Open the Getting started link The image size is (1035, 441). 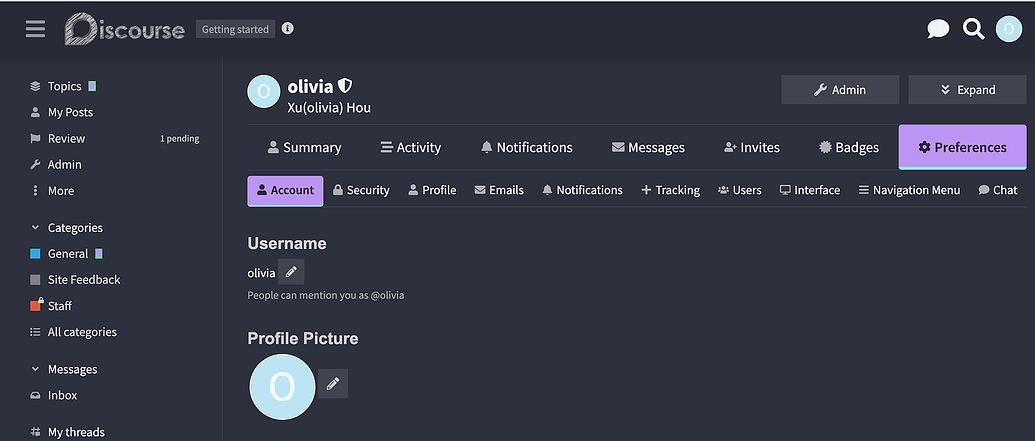[235, 29]
